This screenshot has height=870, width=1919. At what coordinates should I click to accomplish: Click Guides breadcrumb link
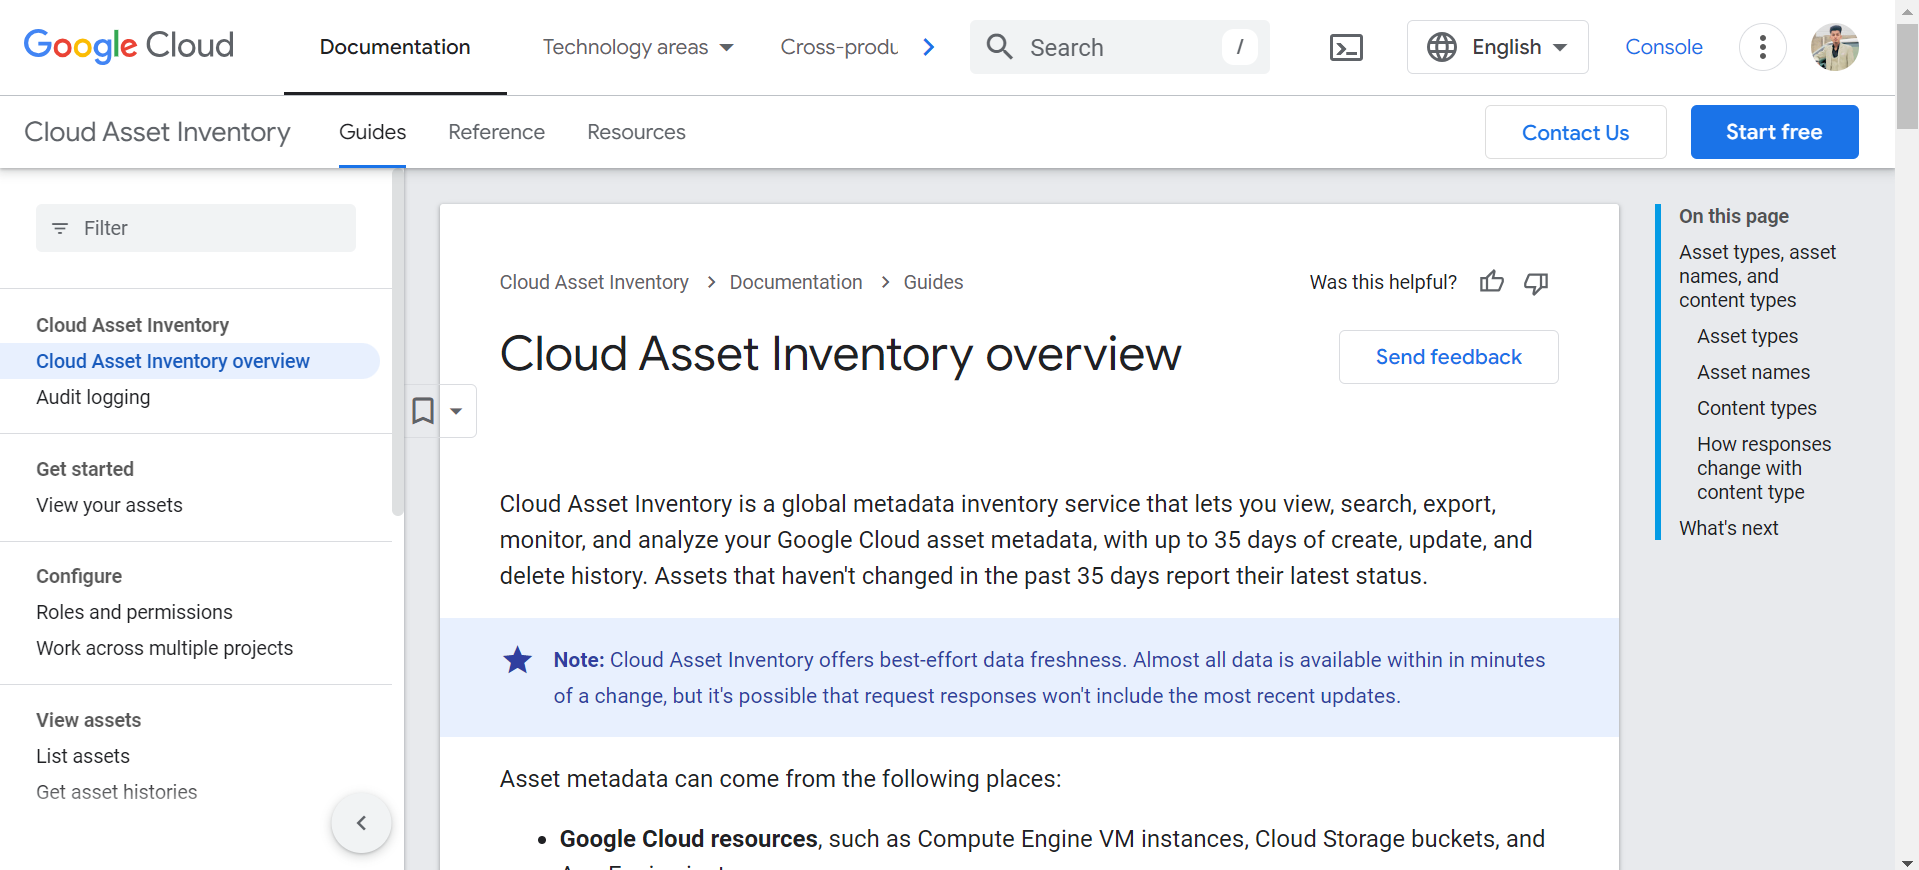coord(933,282)
